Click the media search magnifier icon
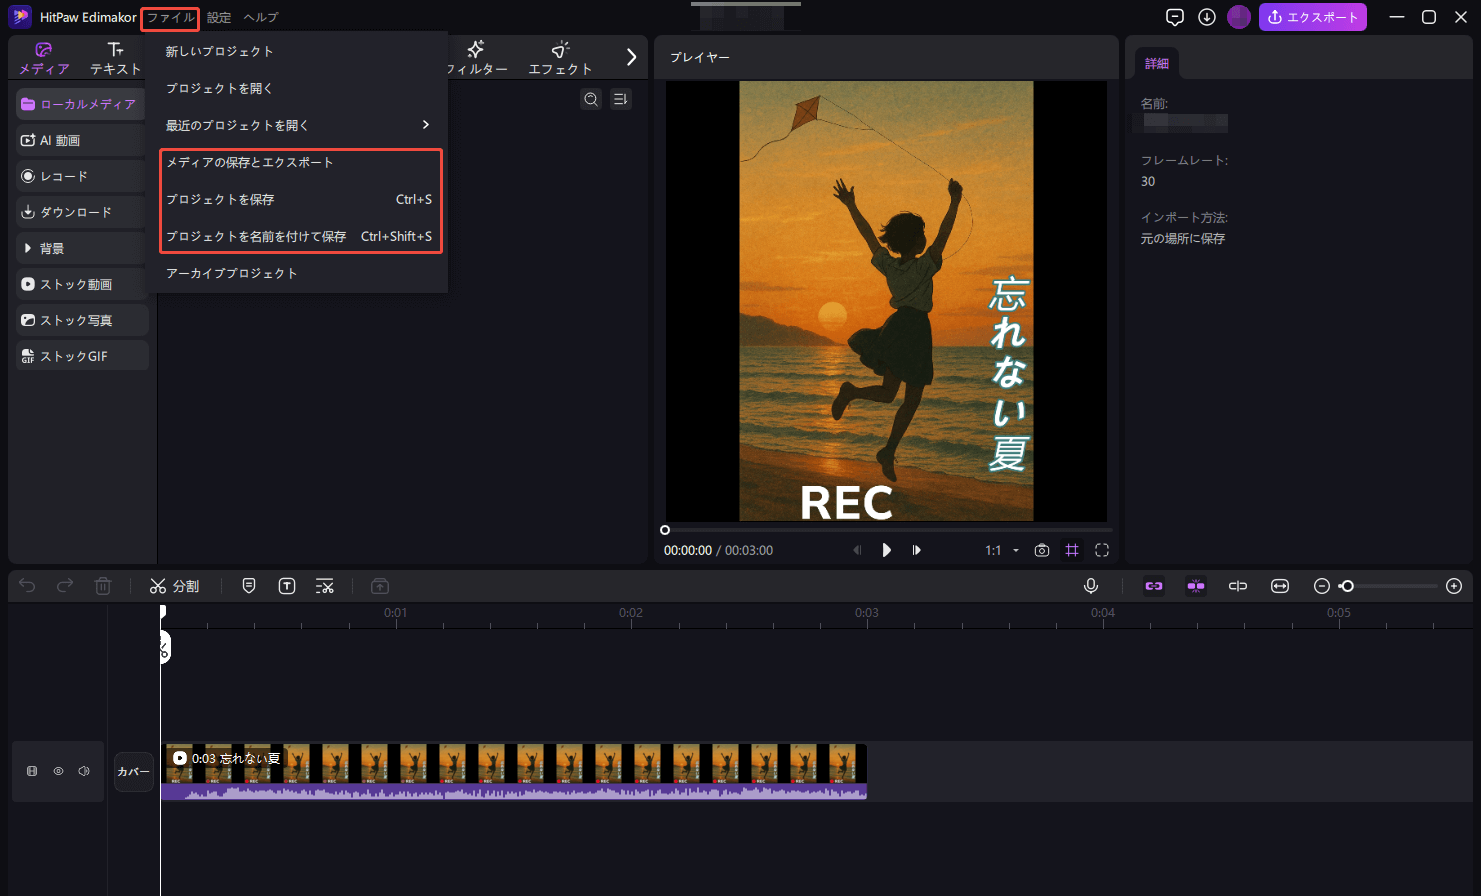 pyautogui.click(x=591, y=99)
